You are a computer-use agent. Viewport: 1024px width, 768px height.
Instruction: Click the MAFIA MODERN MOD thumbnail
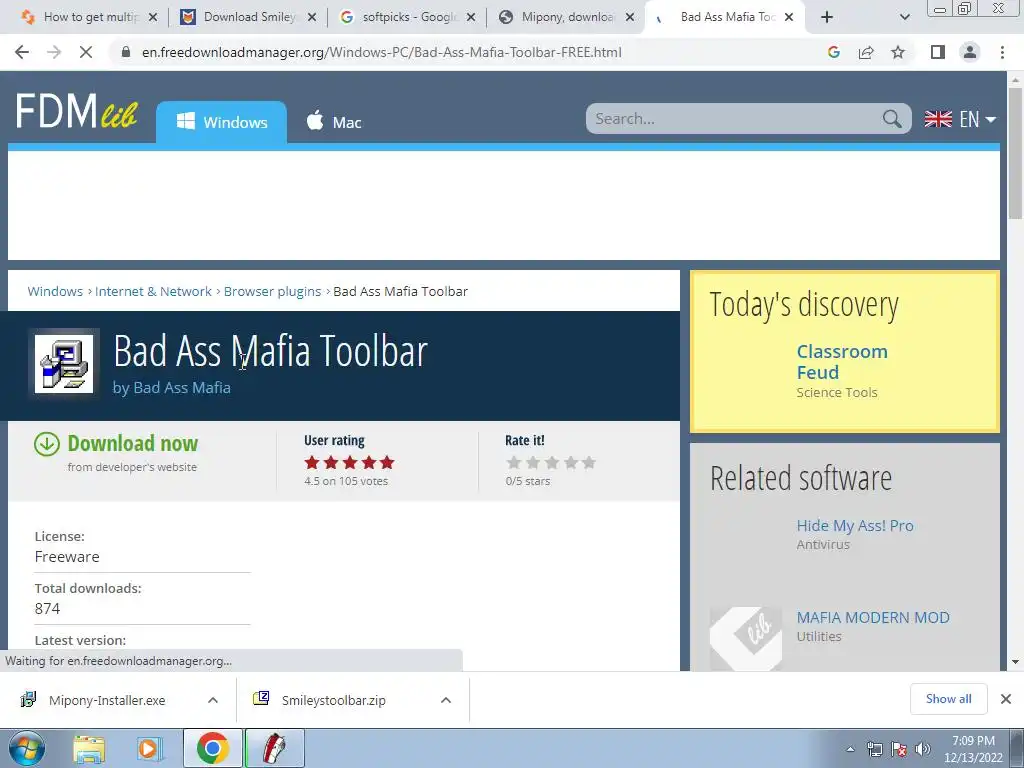[746, 637]
